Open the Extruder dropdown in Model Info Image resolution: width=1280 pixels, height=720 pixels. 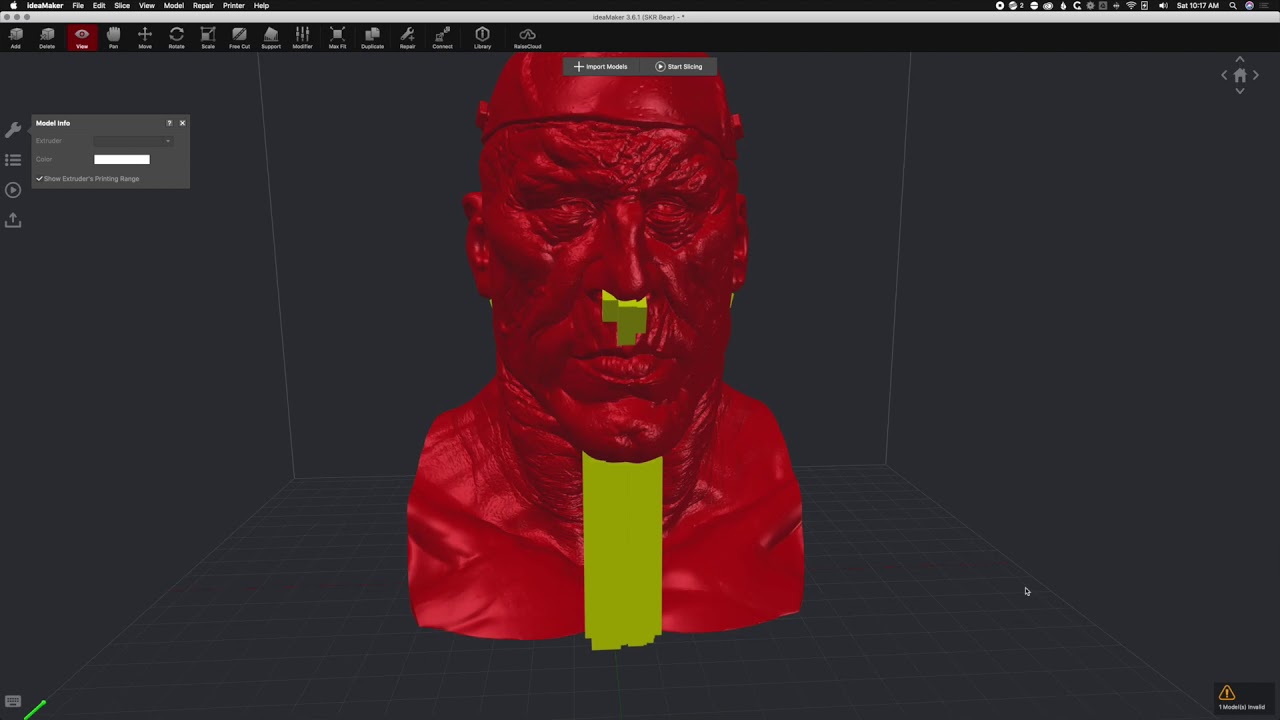tap(133, 141)
